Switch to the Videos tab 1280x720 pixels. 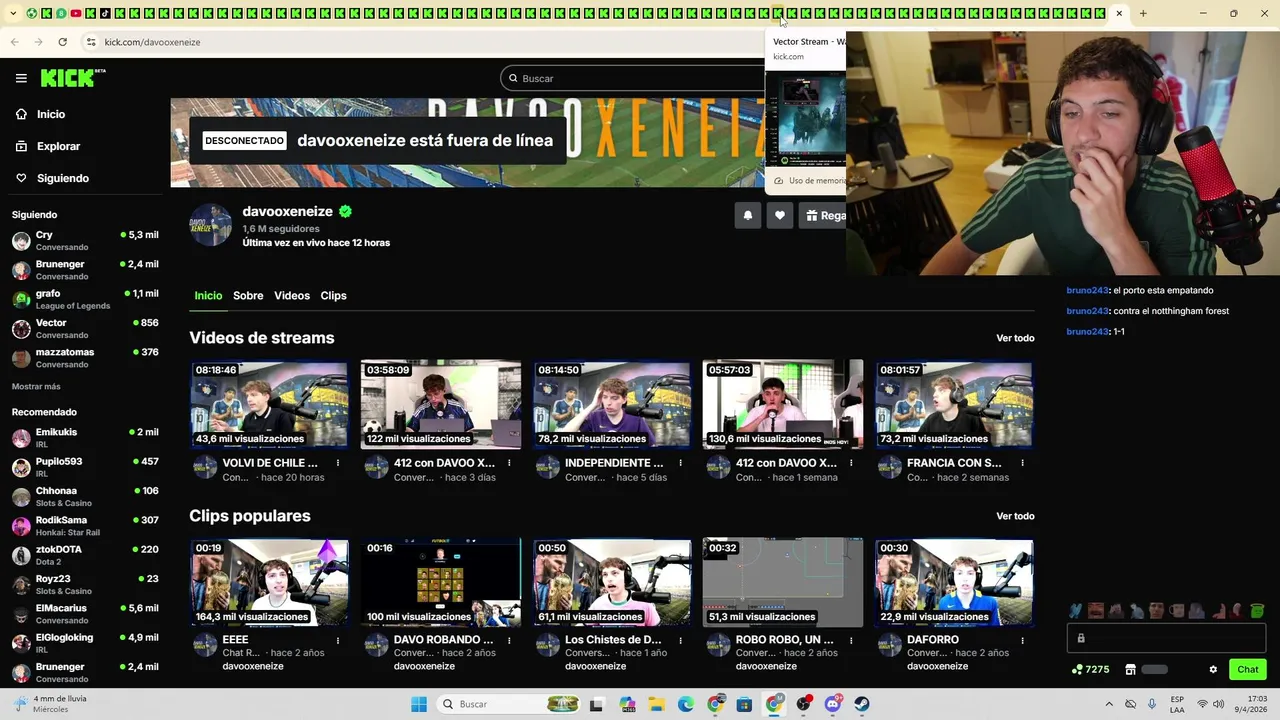[292, 296]
